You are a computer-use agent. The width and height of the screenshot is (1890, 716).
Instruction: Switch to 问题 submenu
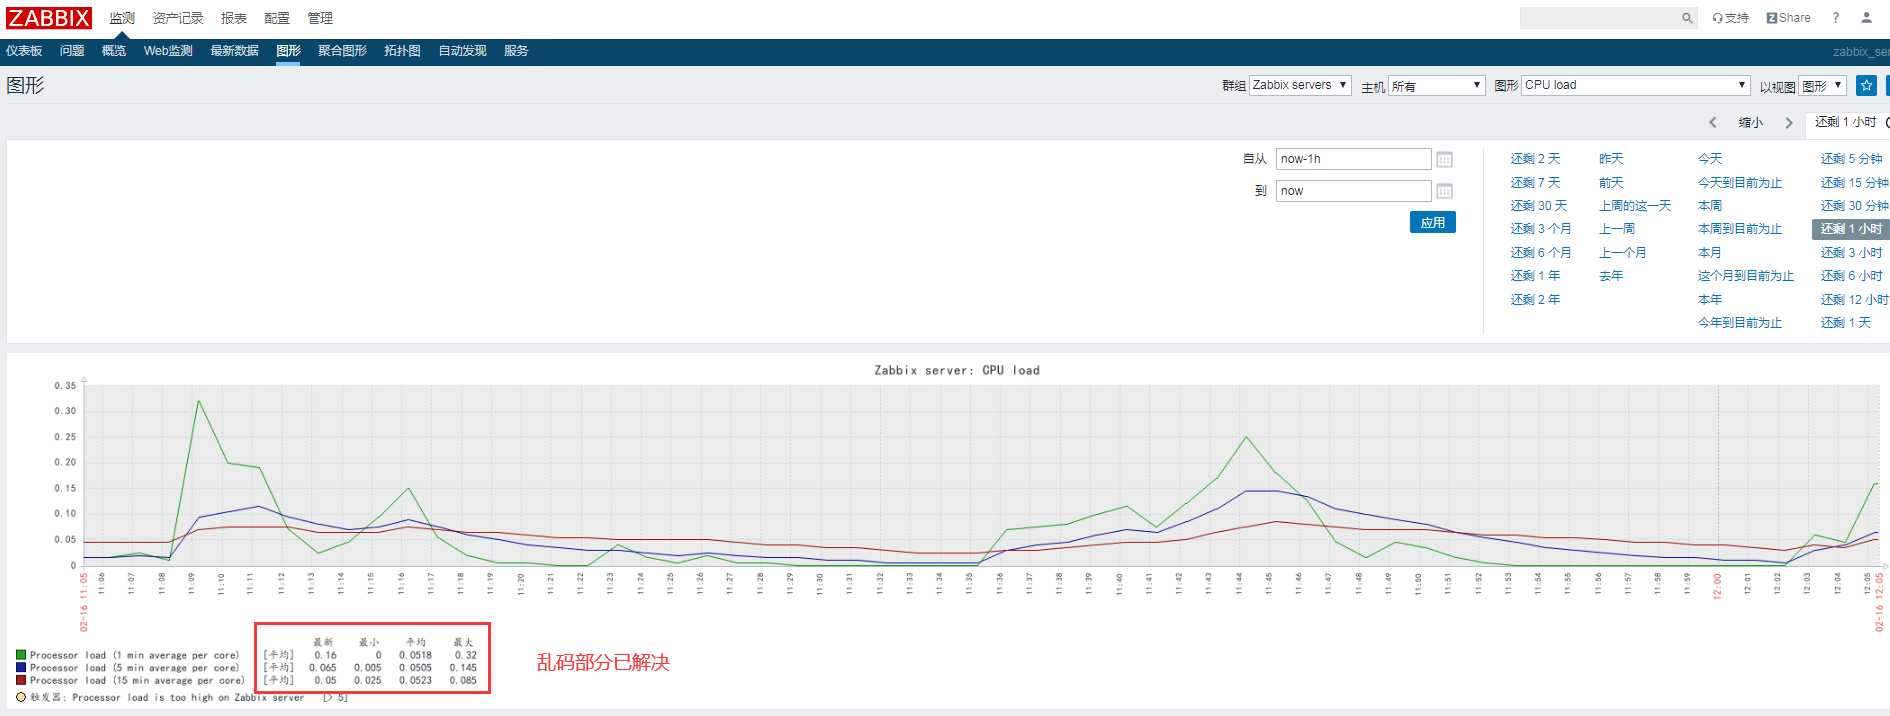coord(72,51)
